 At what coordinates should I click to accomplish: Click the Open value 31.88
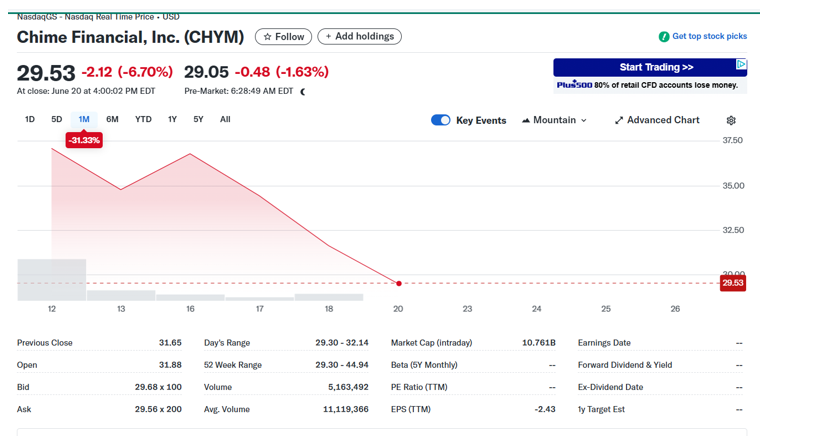170,365
